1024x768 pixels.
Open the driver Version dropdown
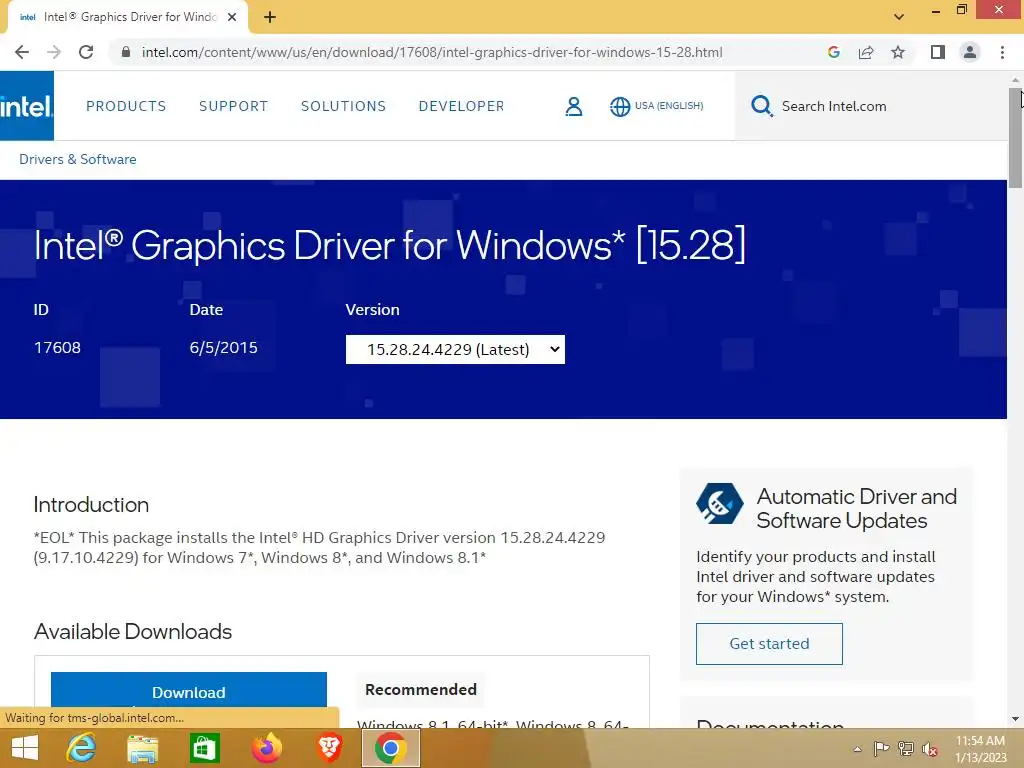tap(455, 349)
